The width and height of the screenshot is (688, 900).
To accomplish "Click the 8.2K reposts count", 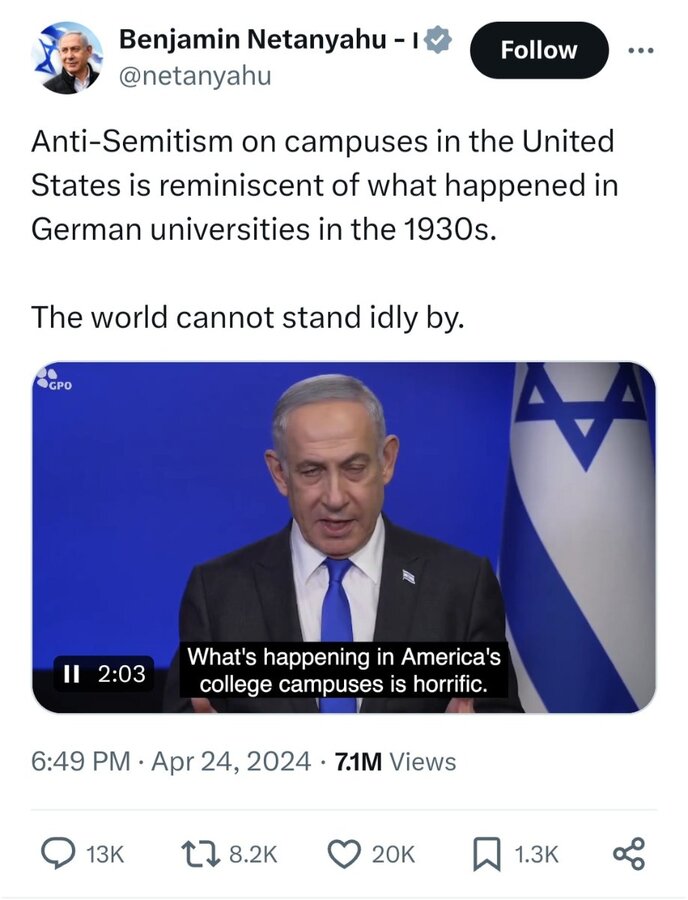I will click(x=253, y=855).
